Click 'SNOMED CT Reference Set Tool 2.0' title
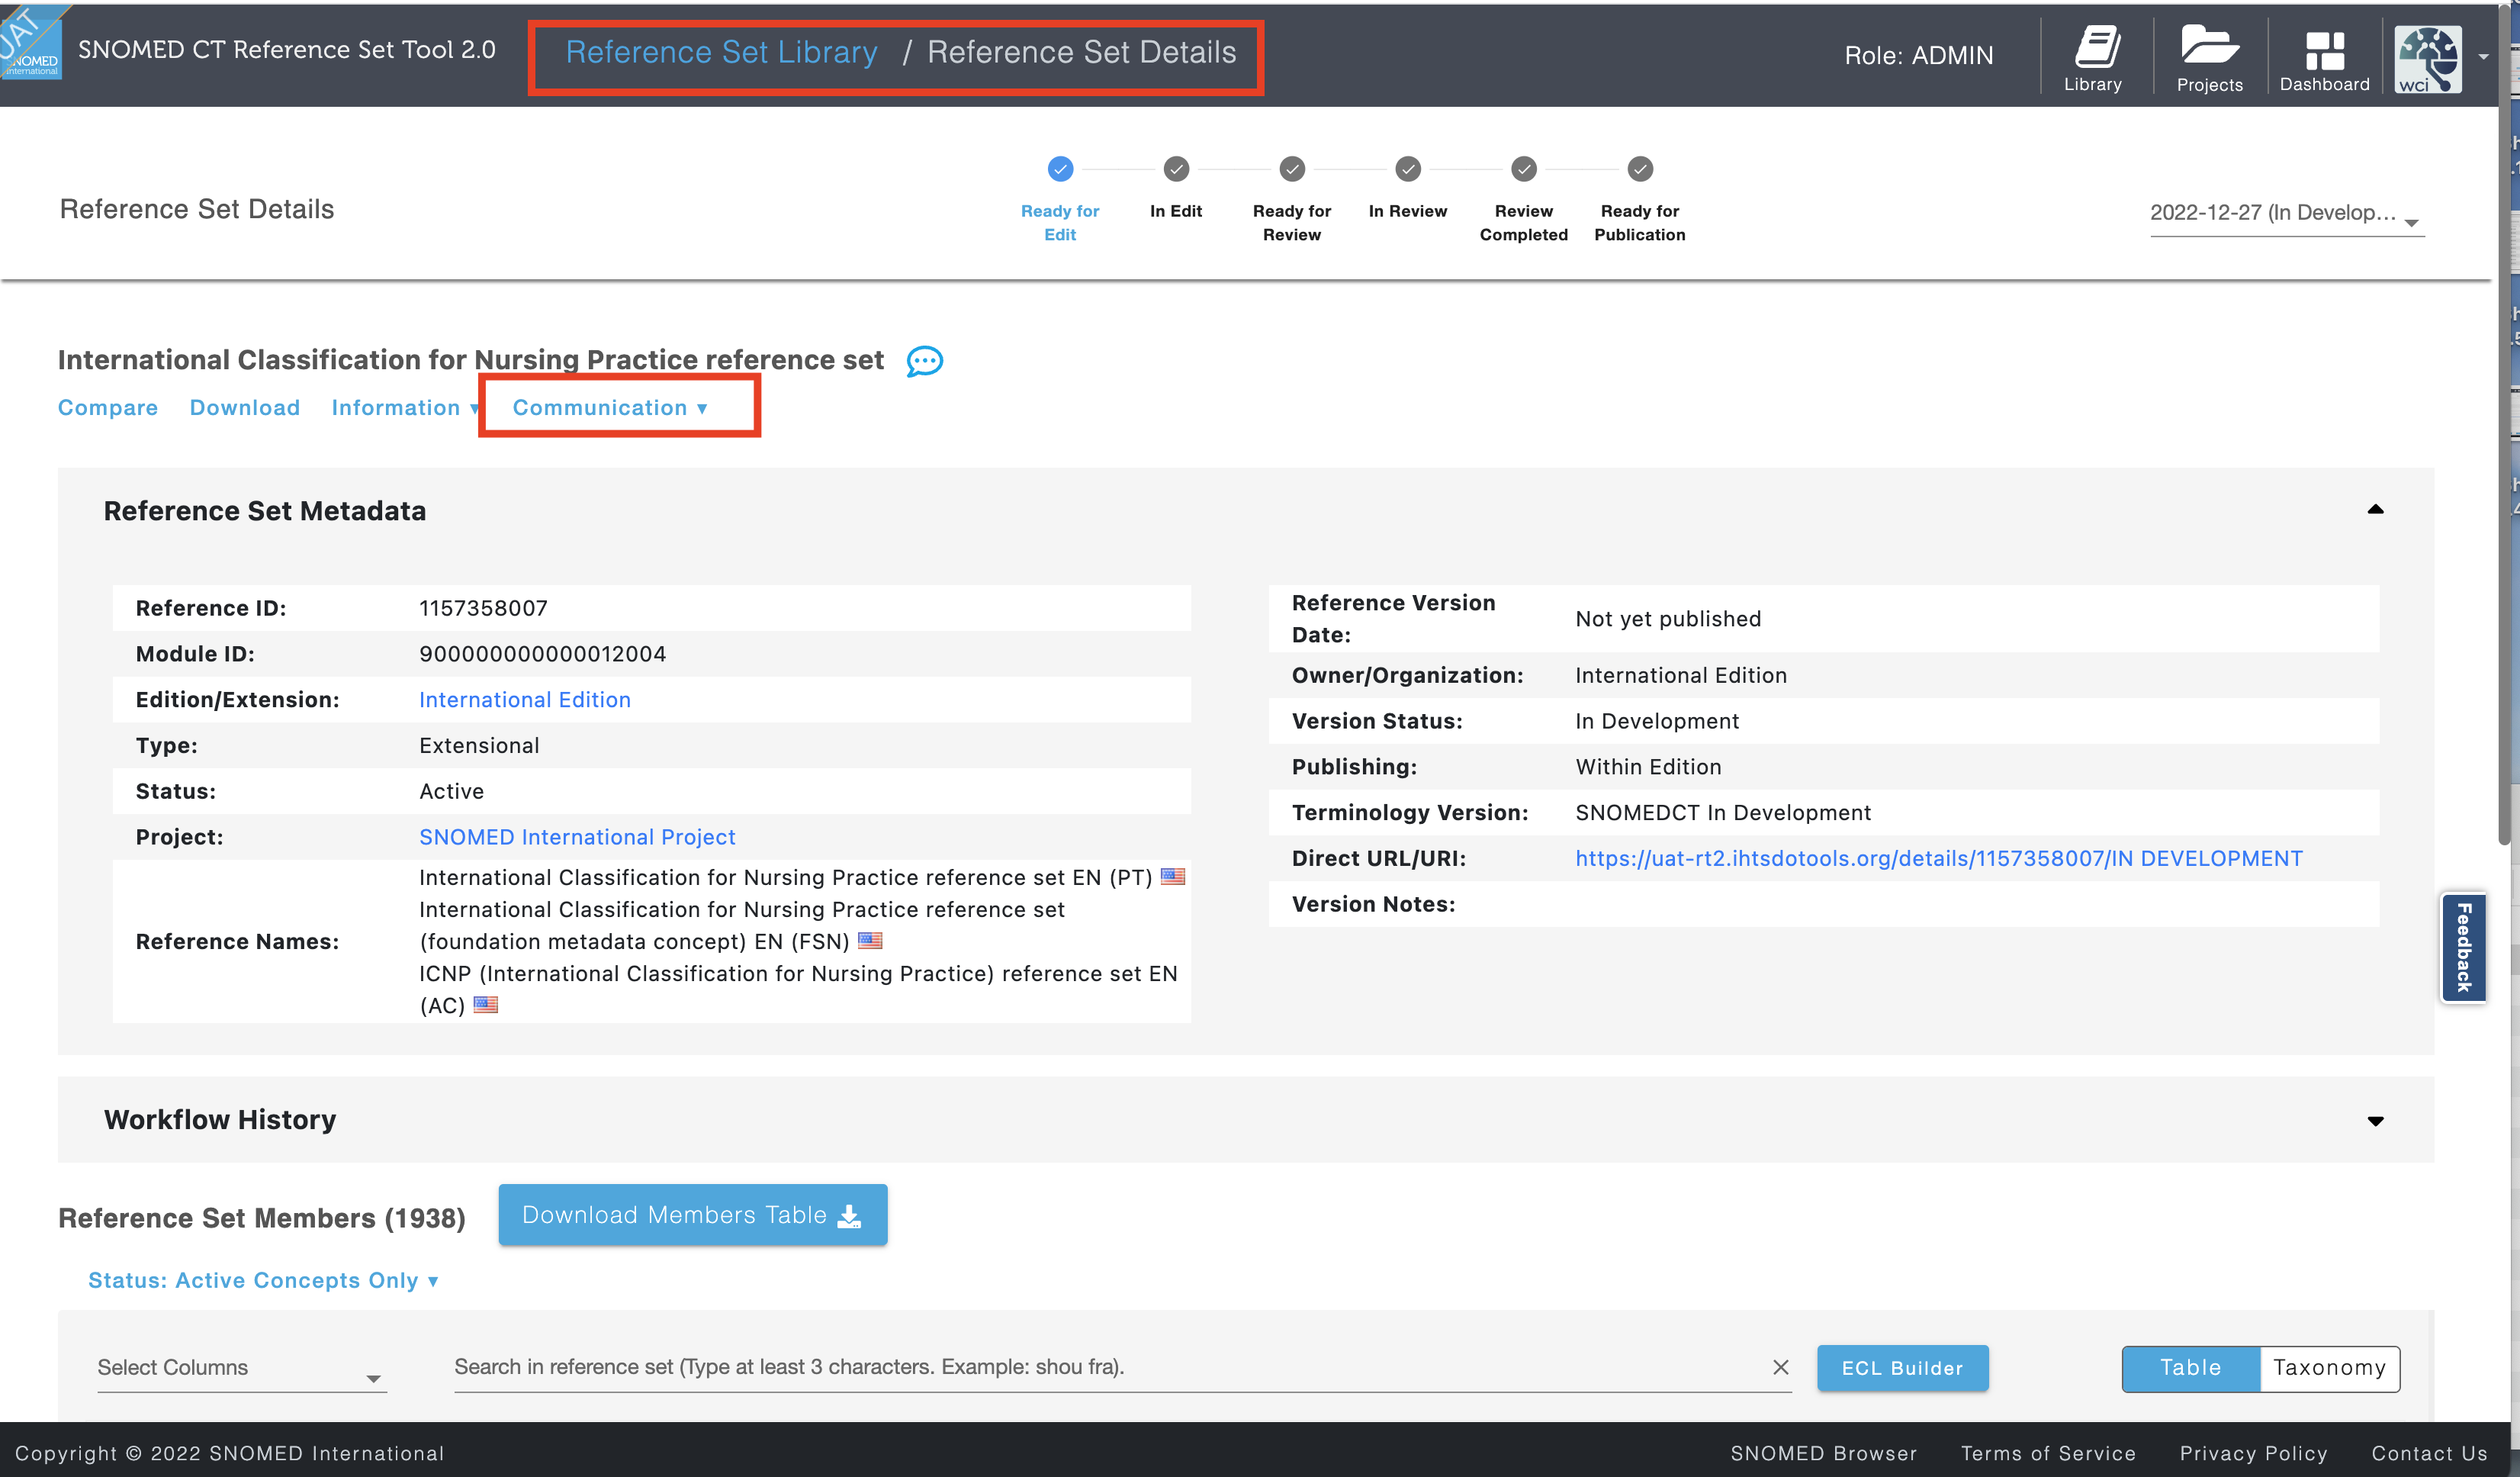The width and height of the screenshot is (2520, 1477). (287, 49)
